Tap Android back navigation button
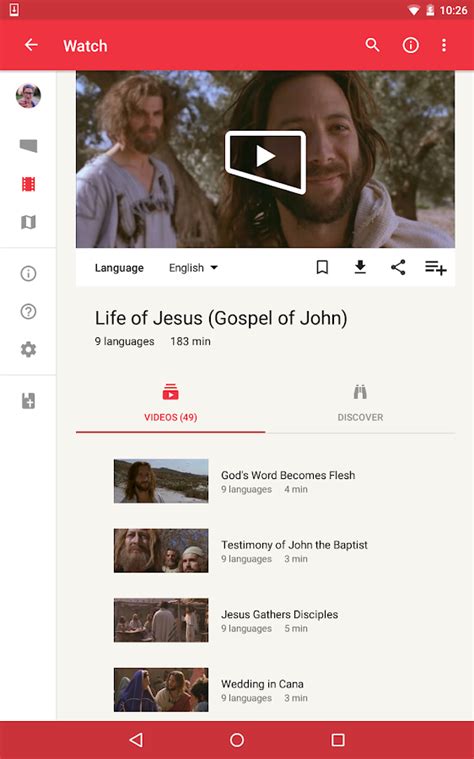Screen dimensions: 474x759 pos(136,740)
